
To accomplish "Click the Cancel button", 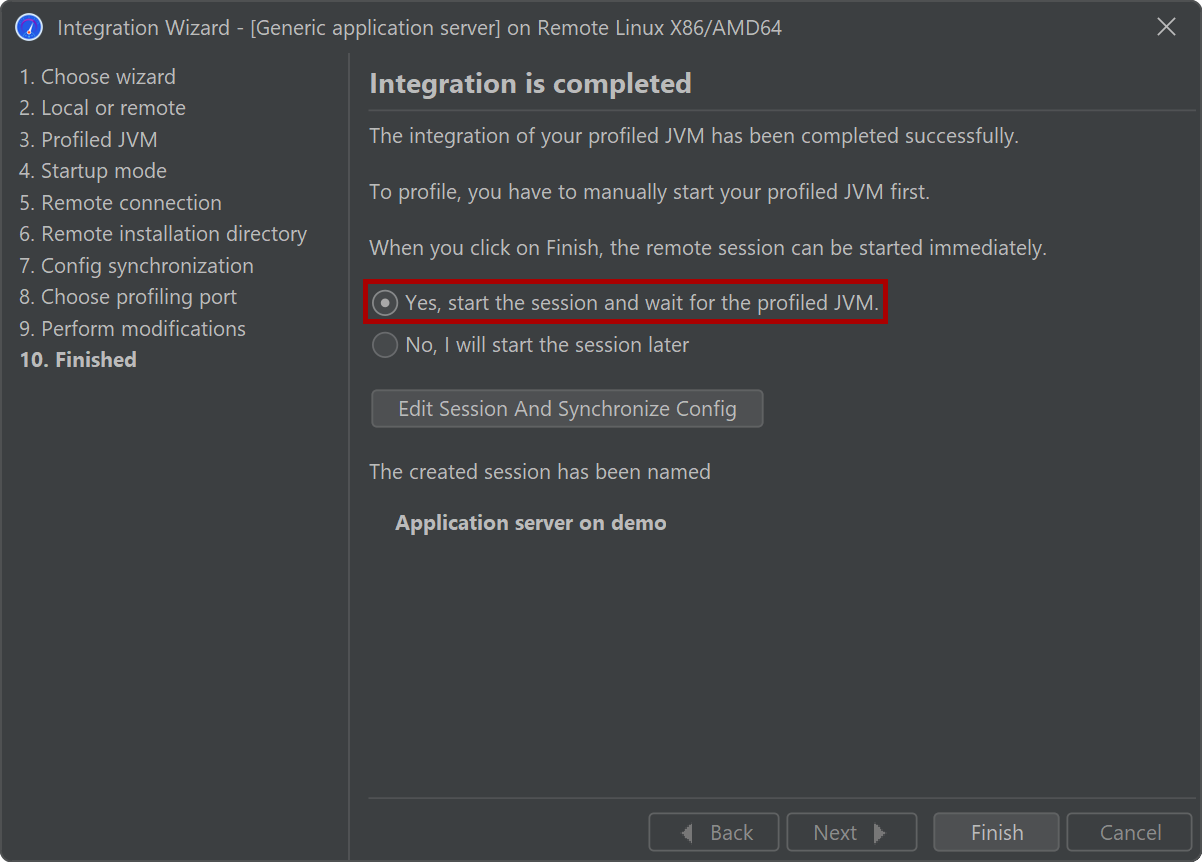I will coord(1130,832).
